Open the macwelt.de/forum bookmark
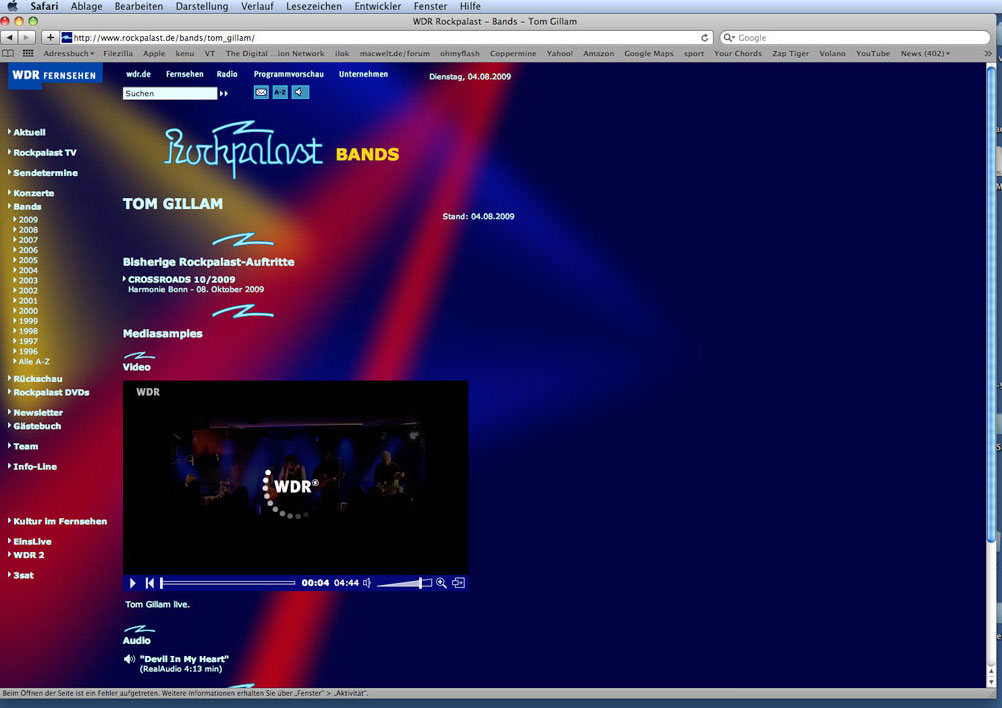 [394, 54]
